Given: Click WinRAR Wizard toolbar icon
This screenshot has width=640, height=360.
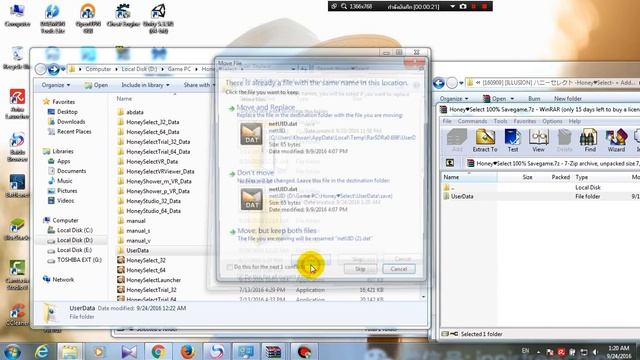Looking at the screenshot, I should [x=616, y=140].
